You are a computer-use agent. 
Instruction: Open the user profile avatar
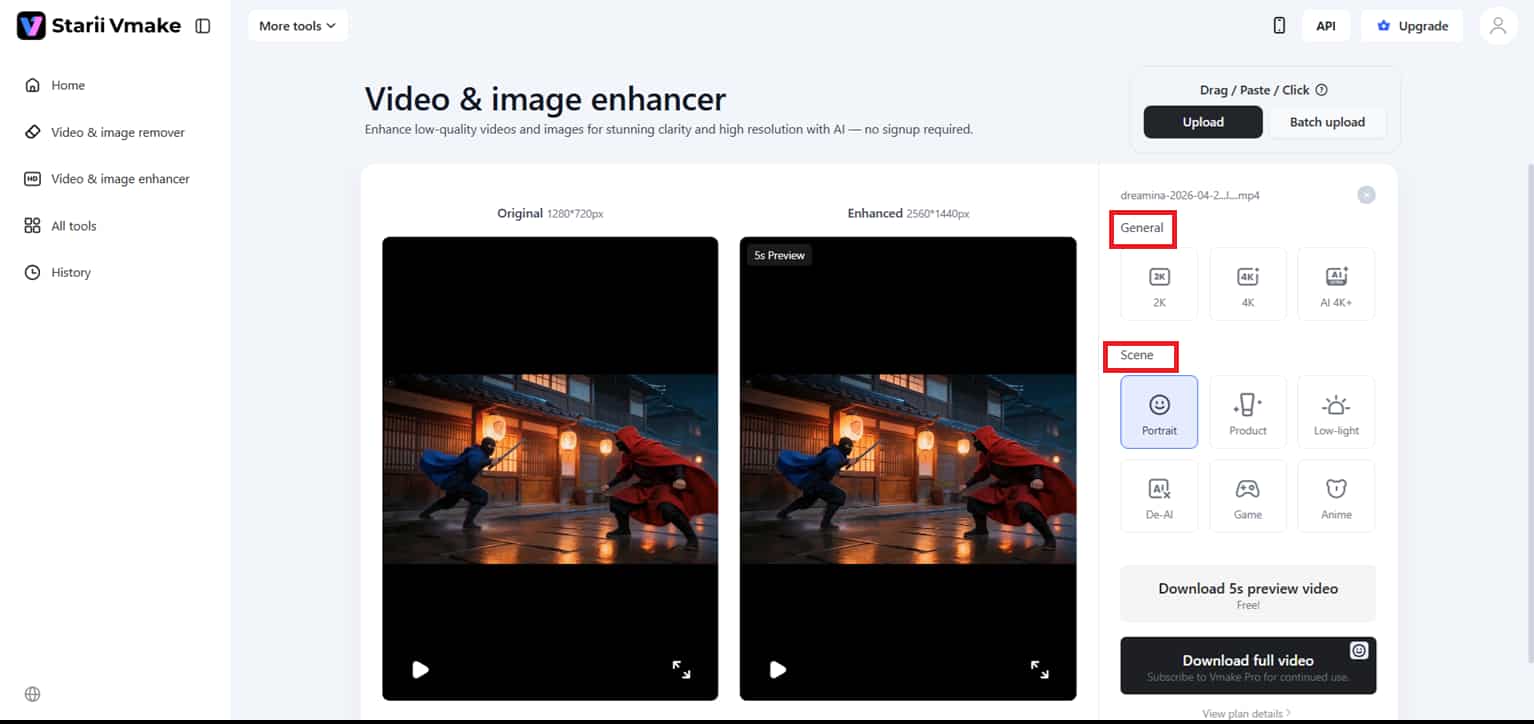coord(1498,26)
